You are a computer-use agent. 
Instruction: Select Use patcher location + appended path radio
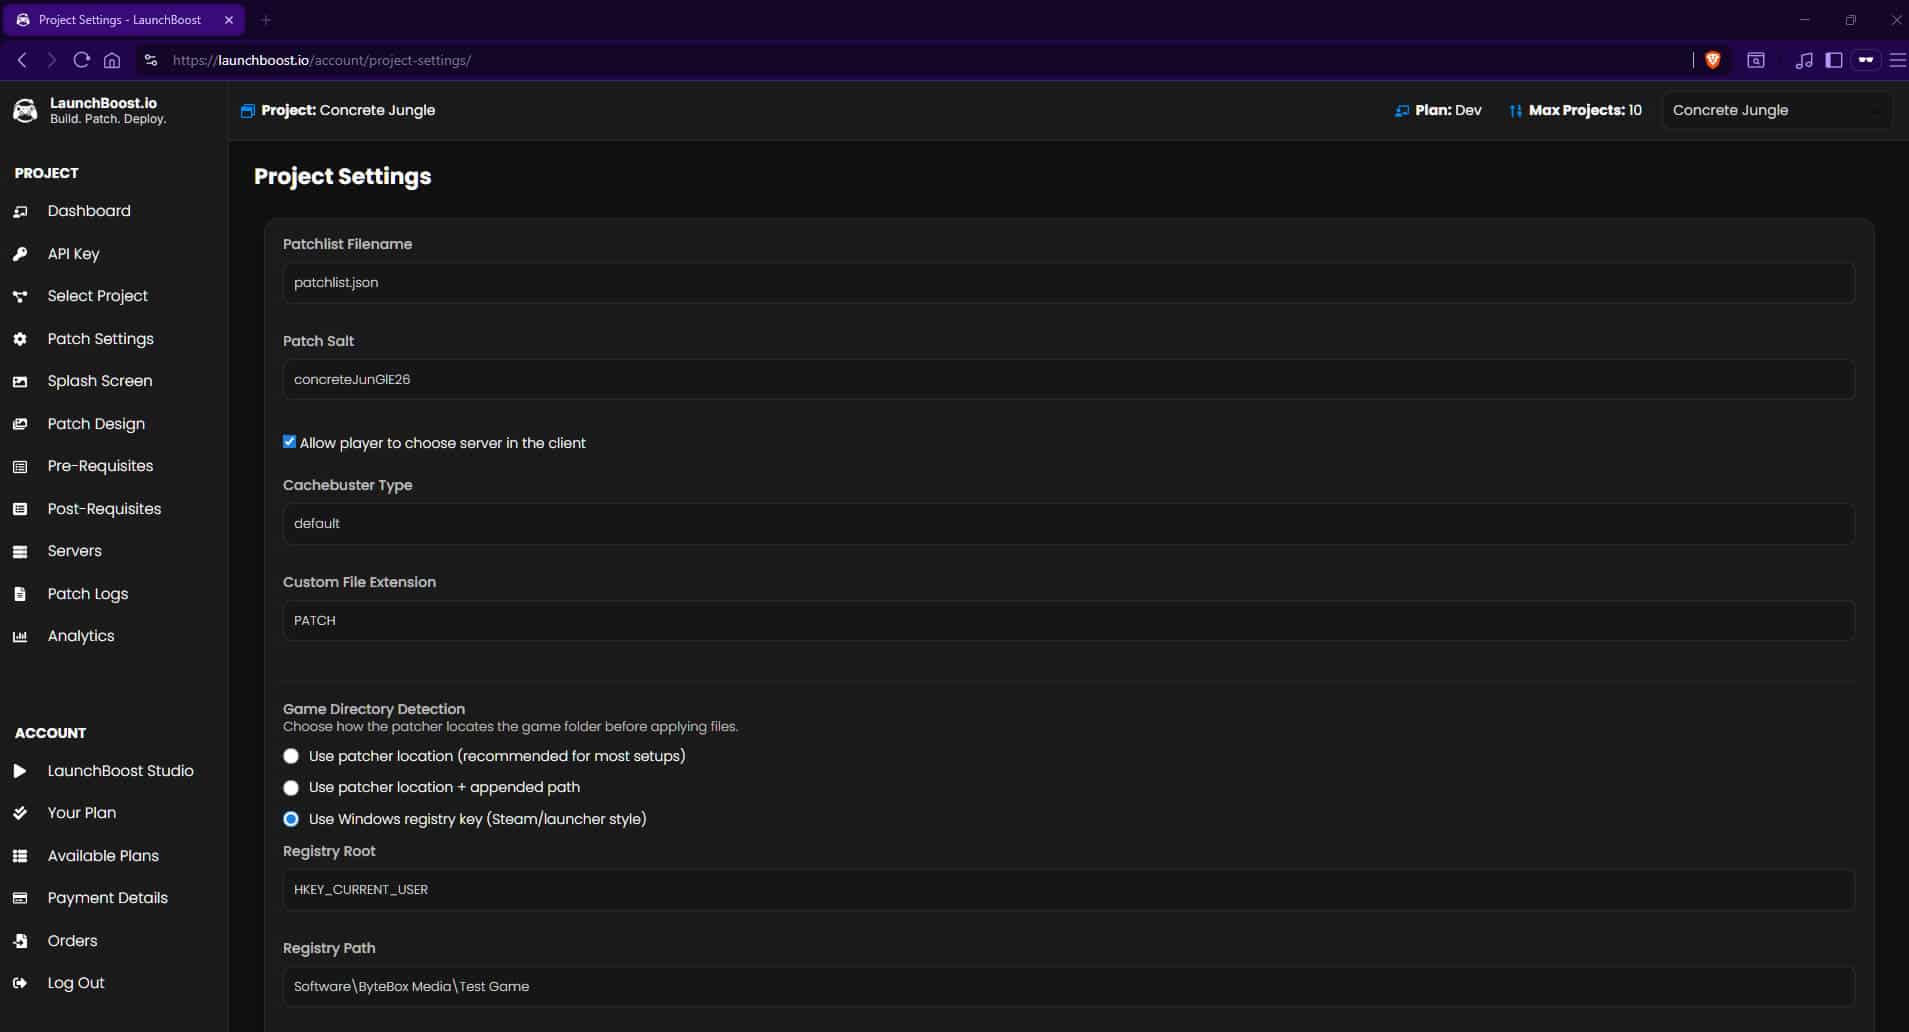(x=291, y=788)
